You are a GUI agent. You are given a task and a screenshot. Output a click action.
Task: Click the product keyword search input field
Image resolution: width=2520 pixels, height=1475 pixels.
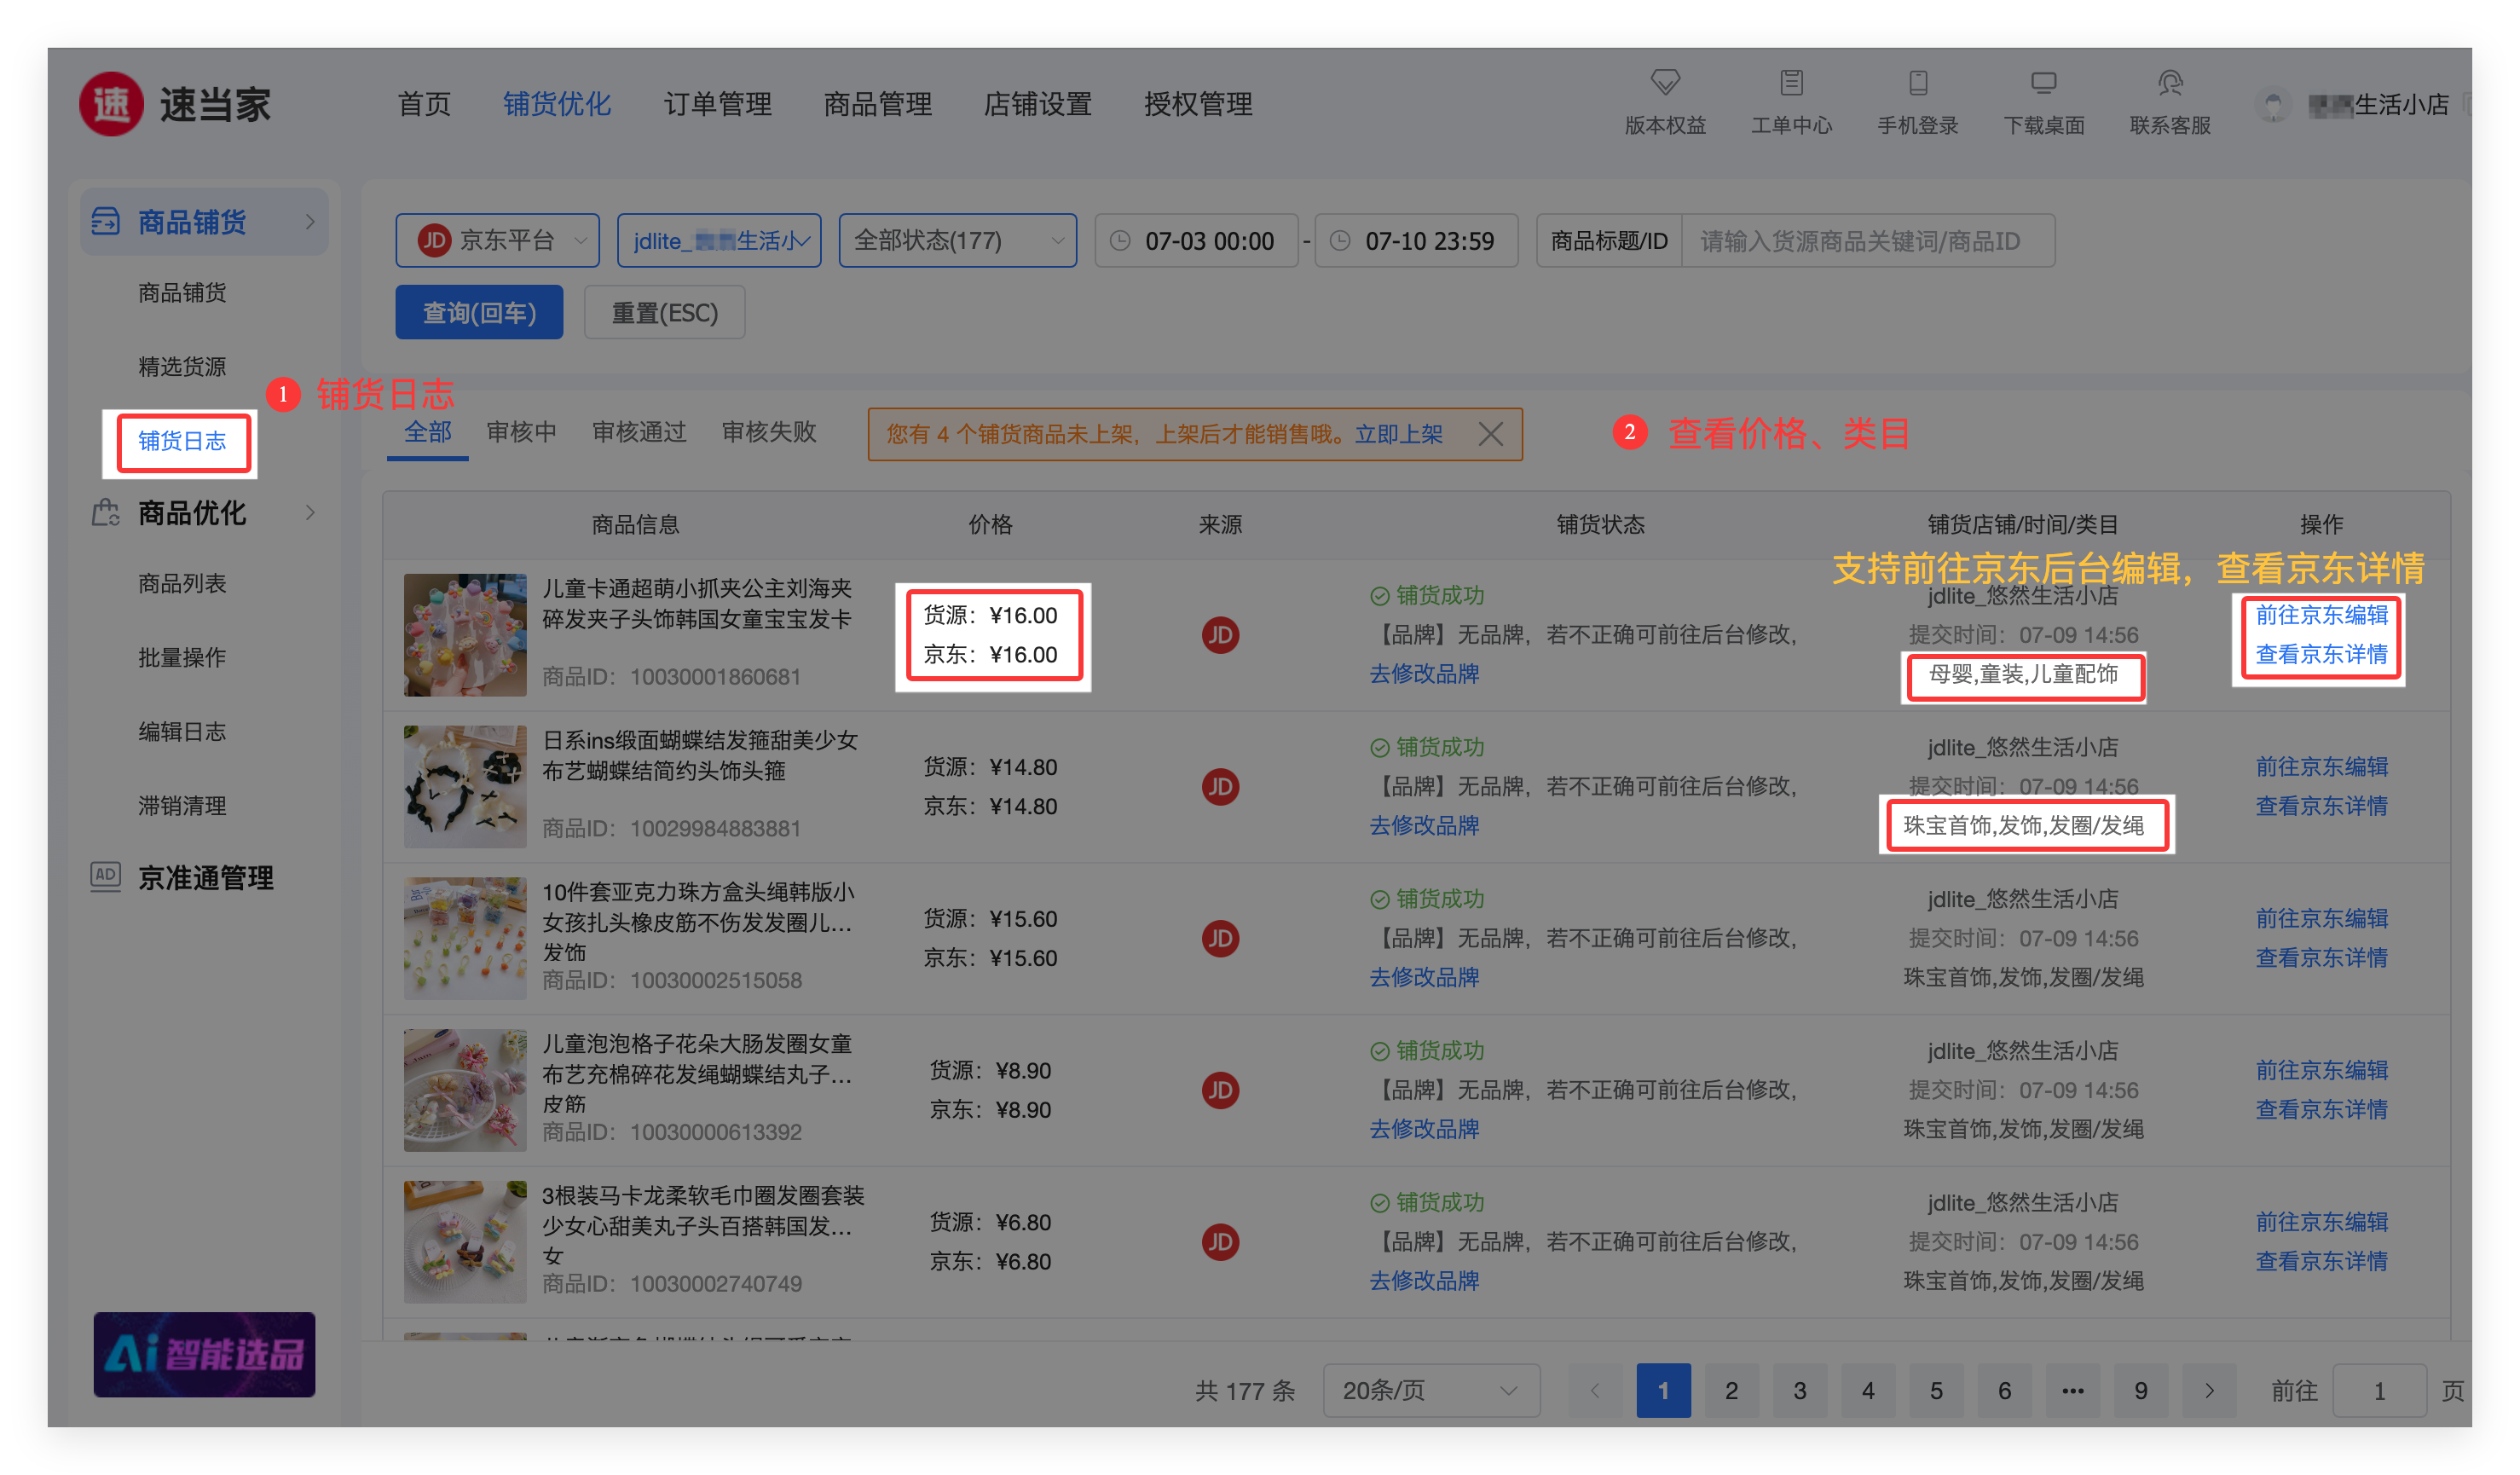[1866, 241]
